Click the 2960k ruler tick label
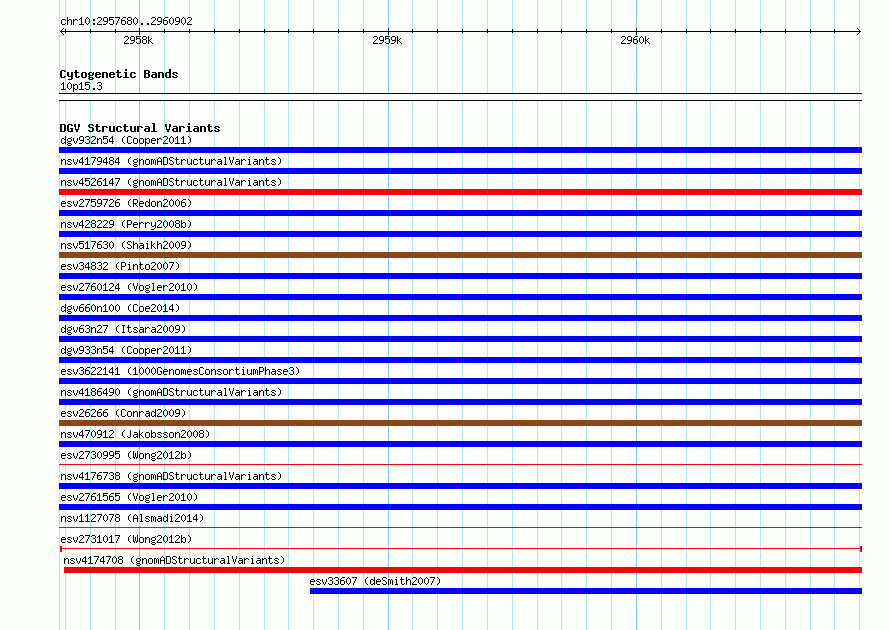The image size is (890, 630). tap(635, 40)
